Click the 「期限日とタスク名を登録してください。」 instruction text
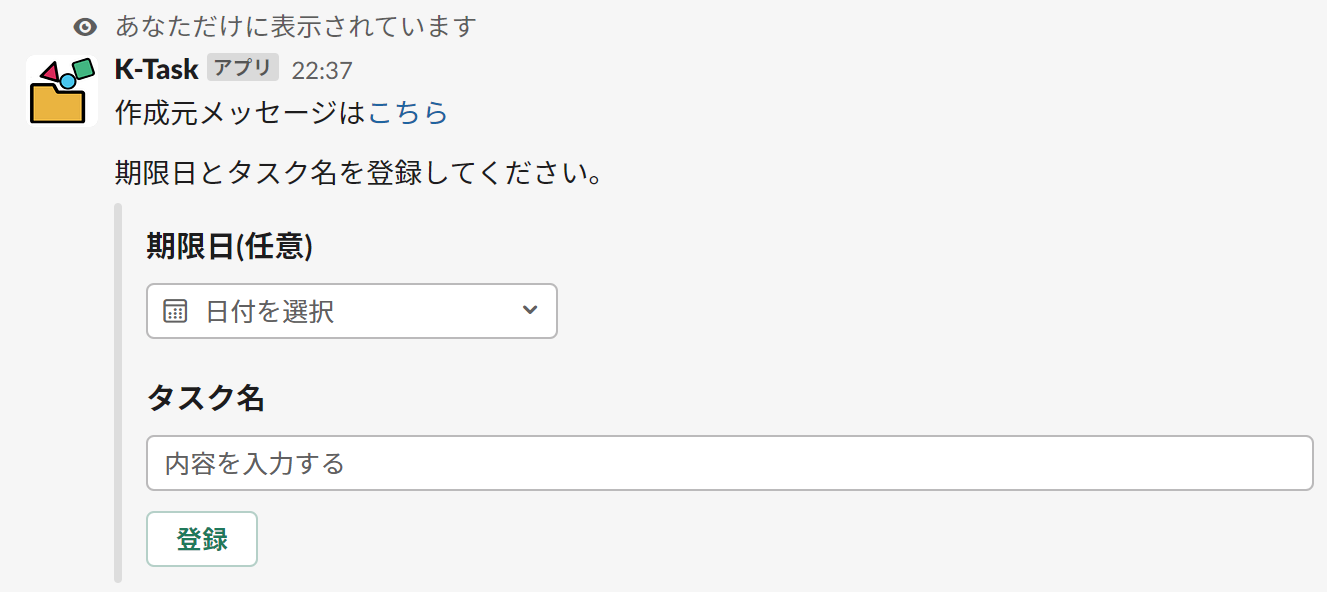1327x592 pixels. [358, 172]
